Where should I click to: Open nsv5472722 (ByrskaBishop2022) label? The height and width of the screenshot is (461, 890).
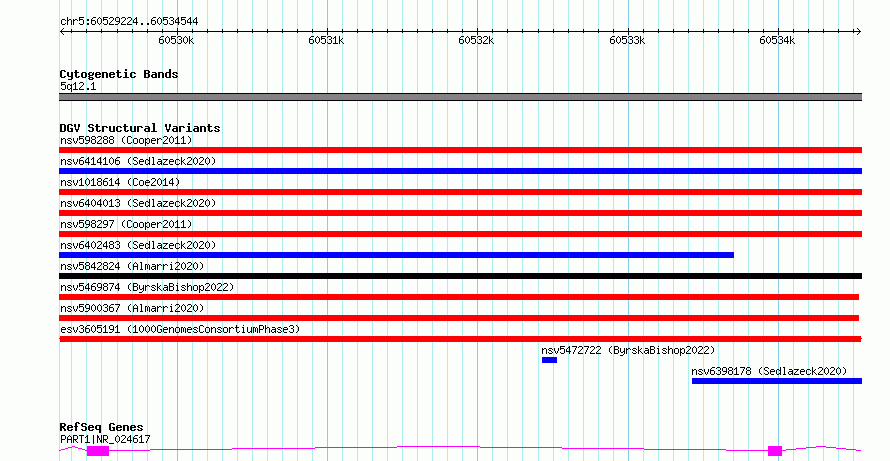tap(628, 350)
